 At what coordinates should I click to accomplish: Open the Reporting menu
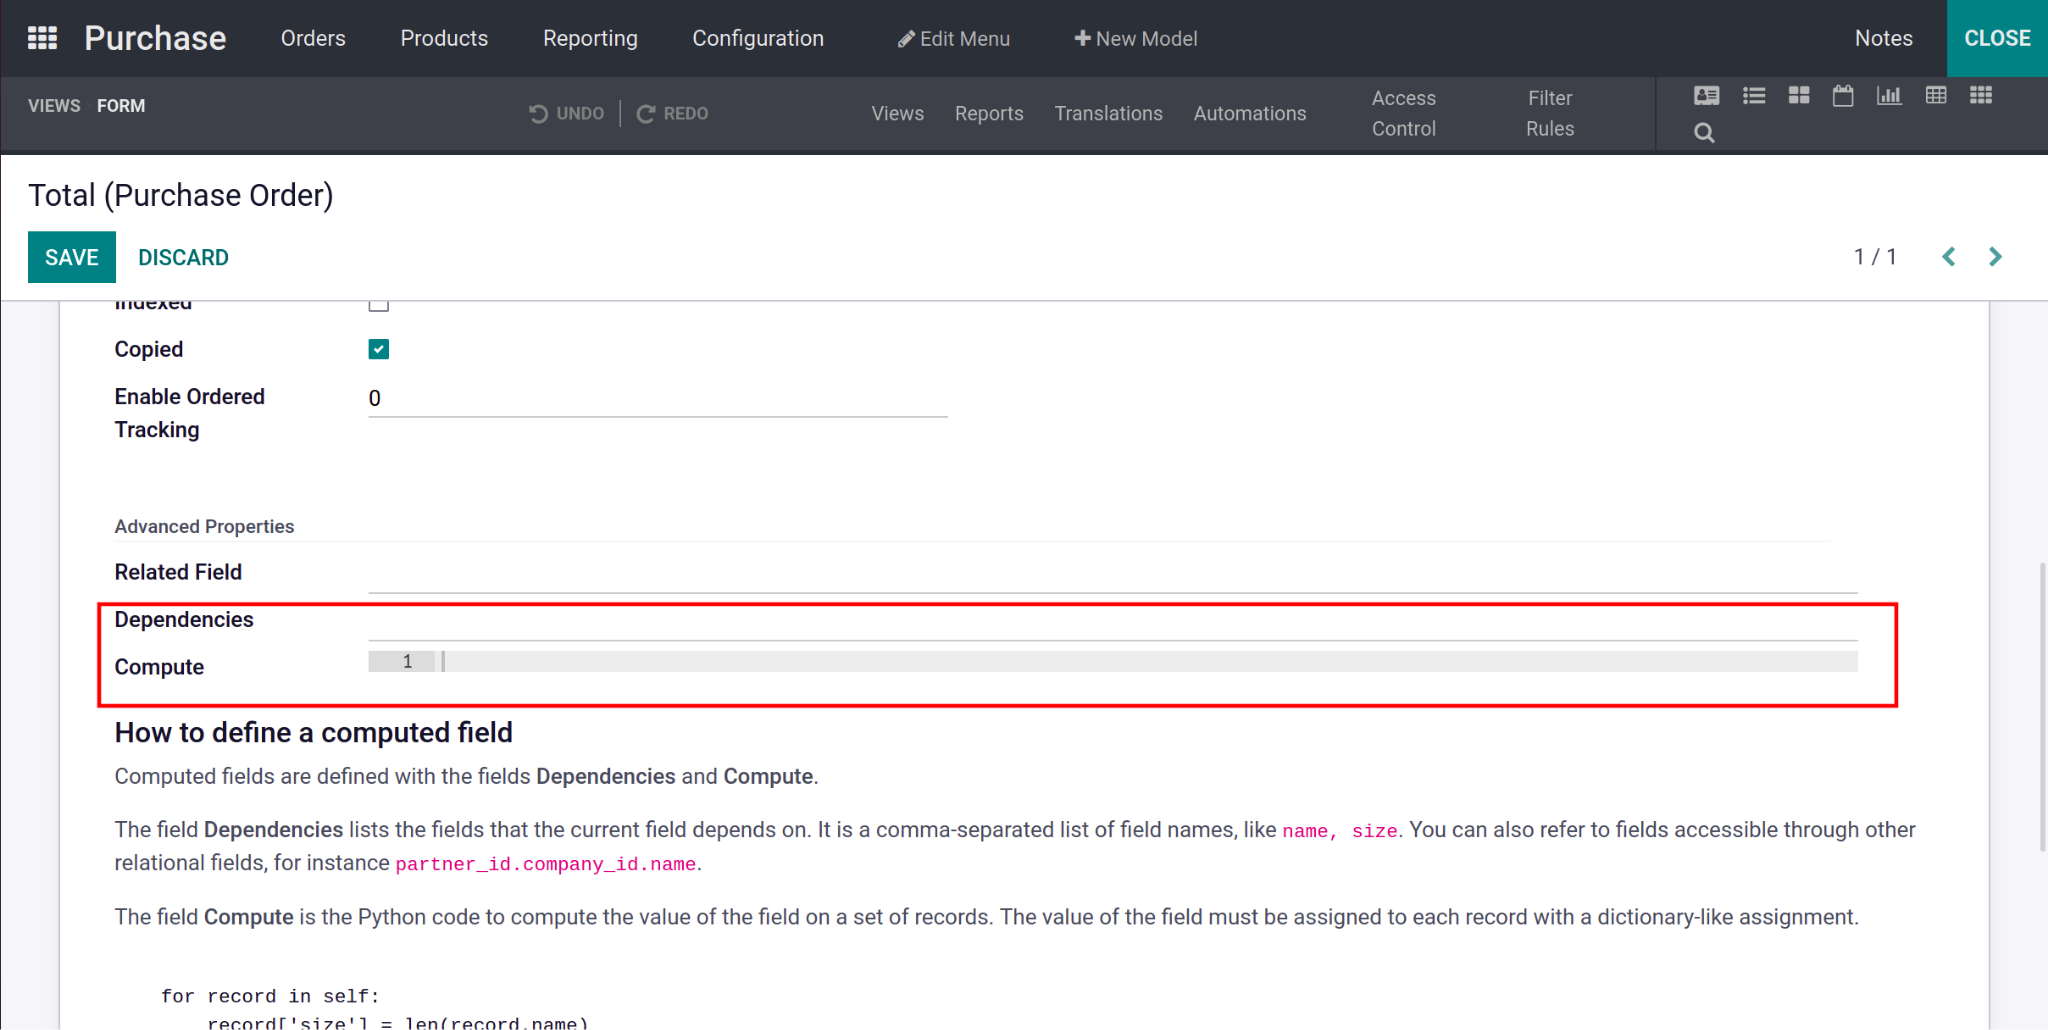click(590, 38)
